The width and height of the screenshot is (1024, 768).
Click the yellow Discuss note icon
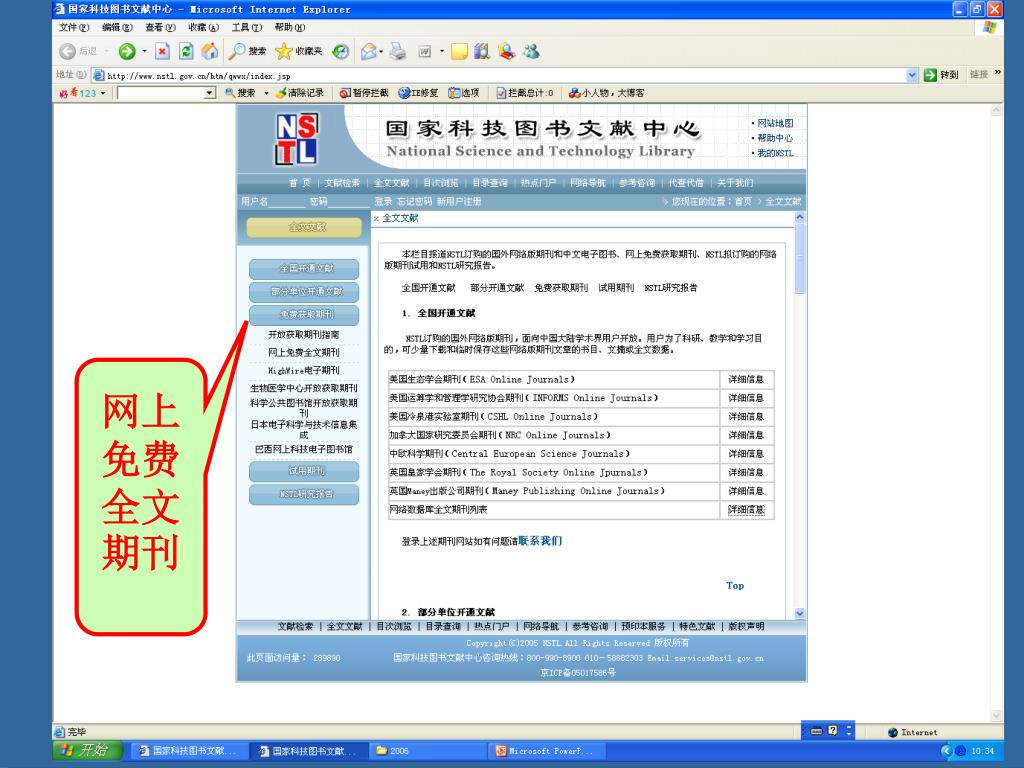459,51
